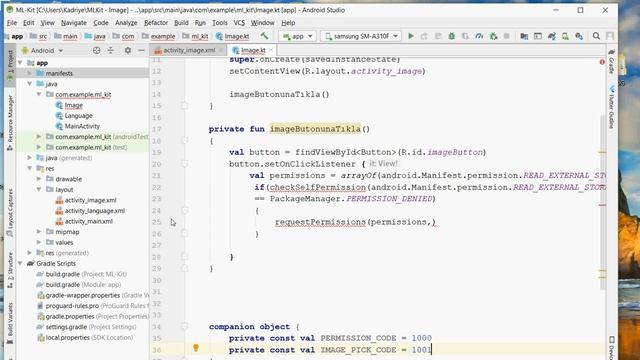
Task: Expand the manifests folder
Action: tap(30, 73)
